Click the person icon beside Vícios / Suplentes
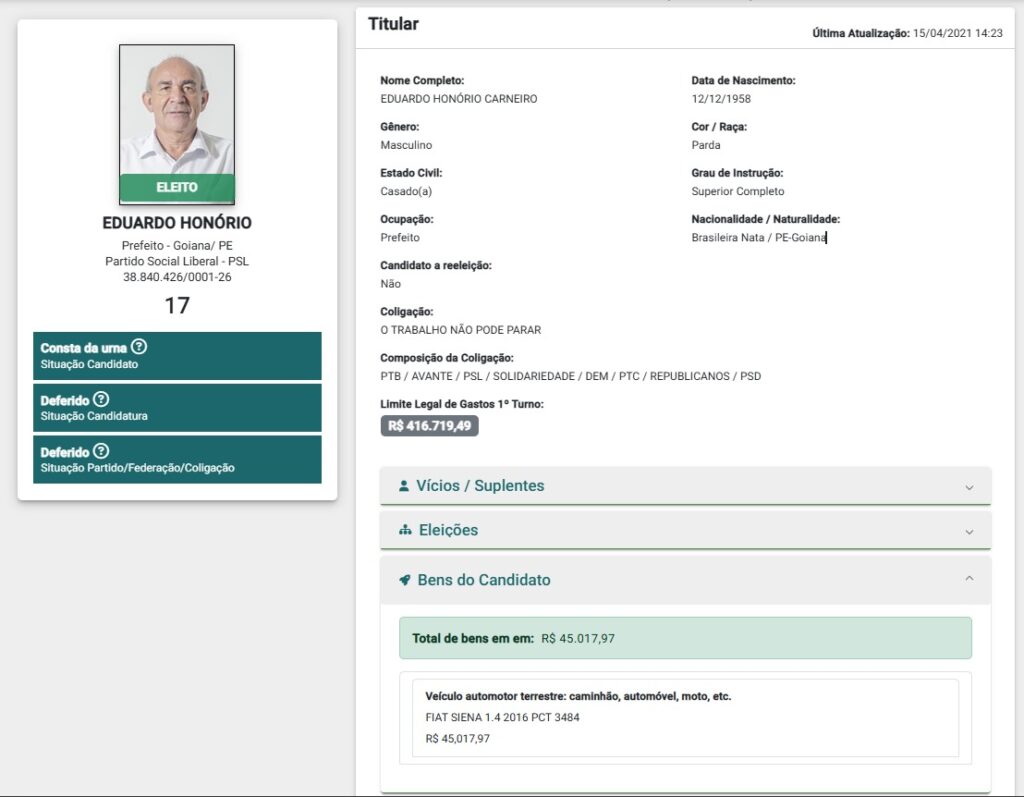Viewport: 1024px width, 797px height. [404, 486]
